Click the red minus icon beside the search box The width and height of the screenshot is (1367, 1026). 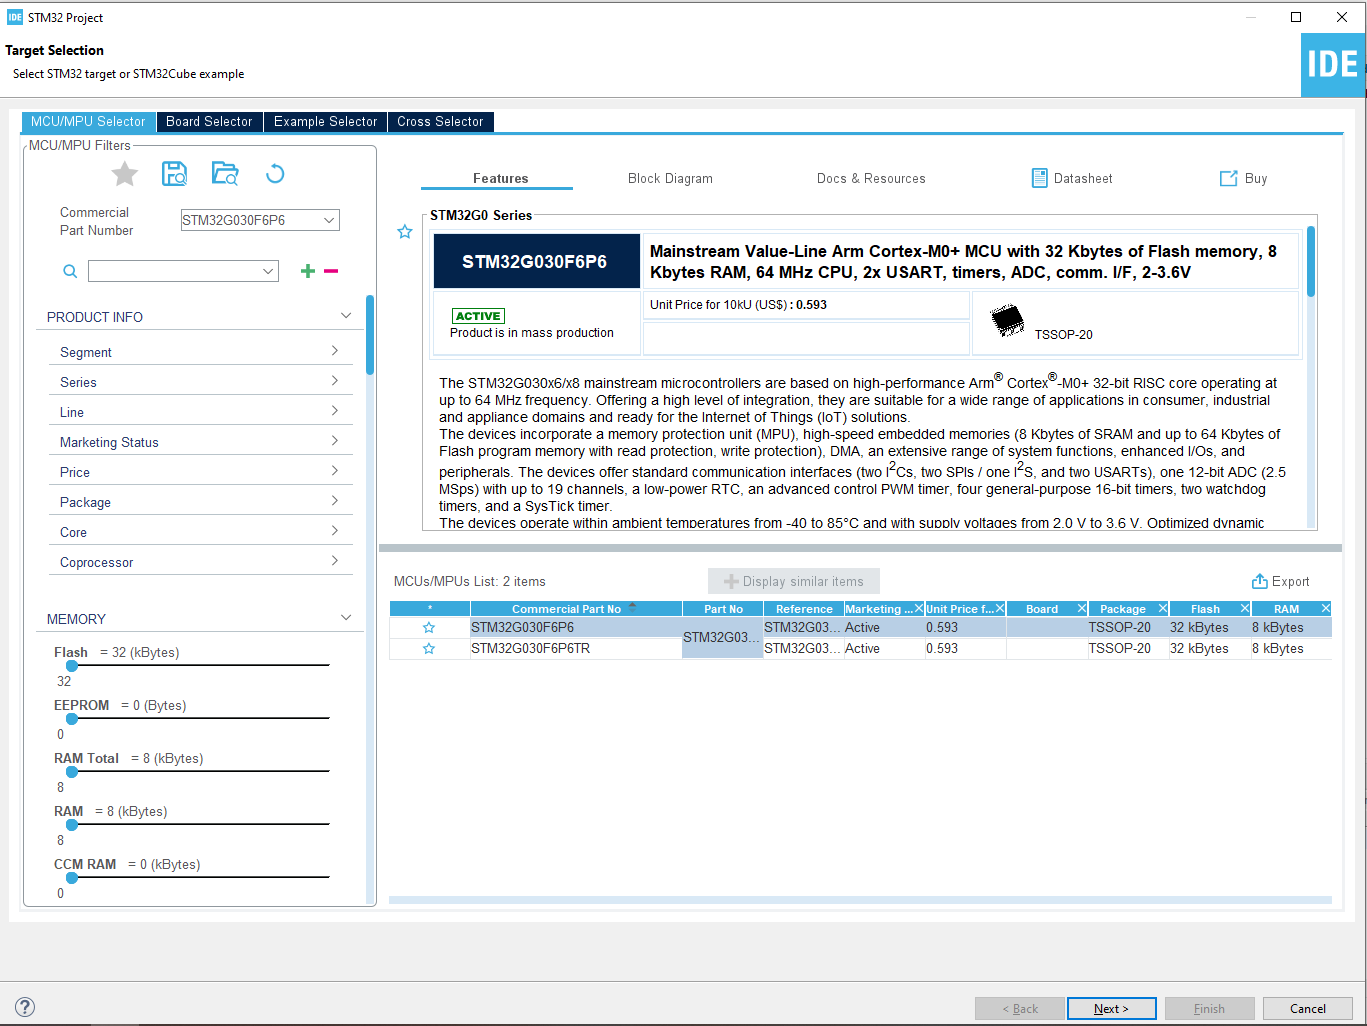331,271
